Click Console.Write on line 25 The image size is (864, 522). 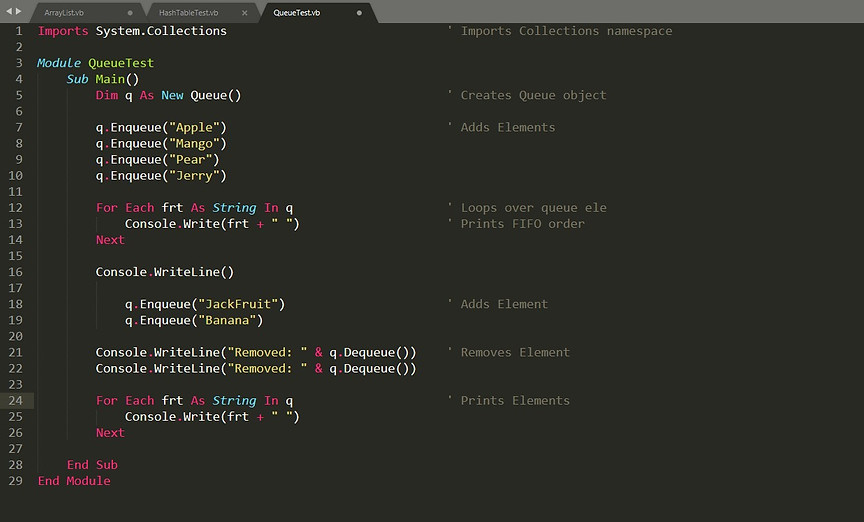pyautogui.click(x=172, y=417)
